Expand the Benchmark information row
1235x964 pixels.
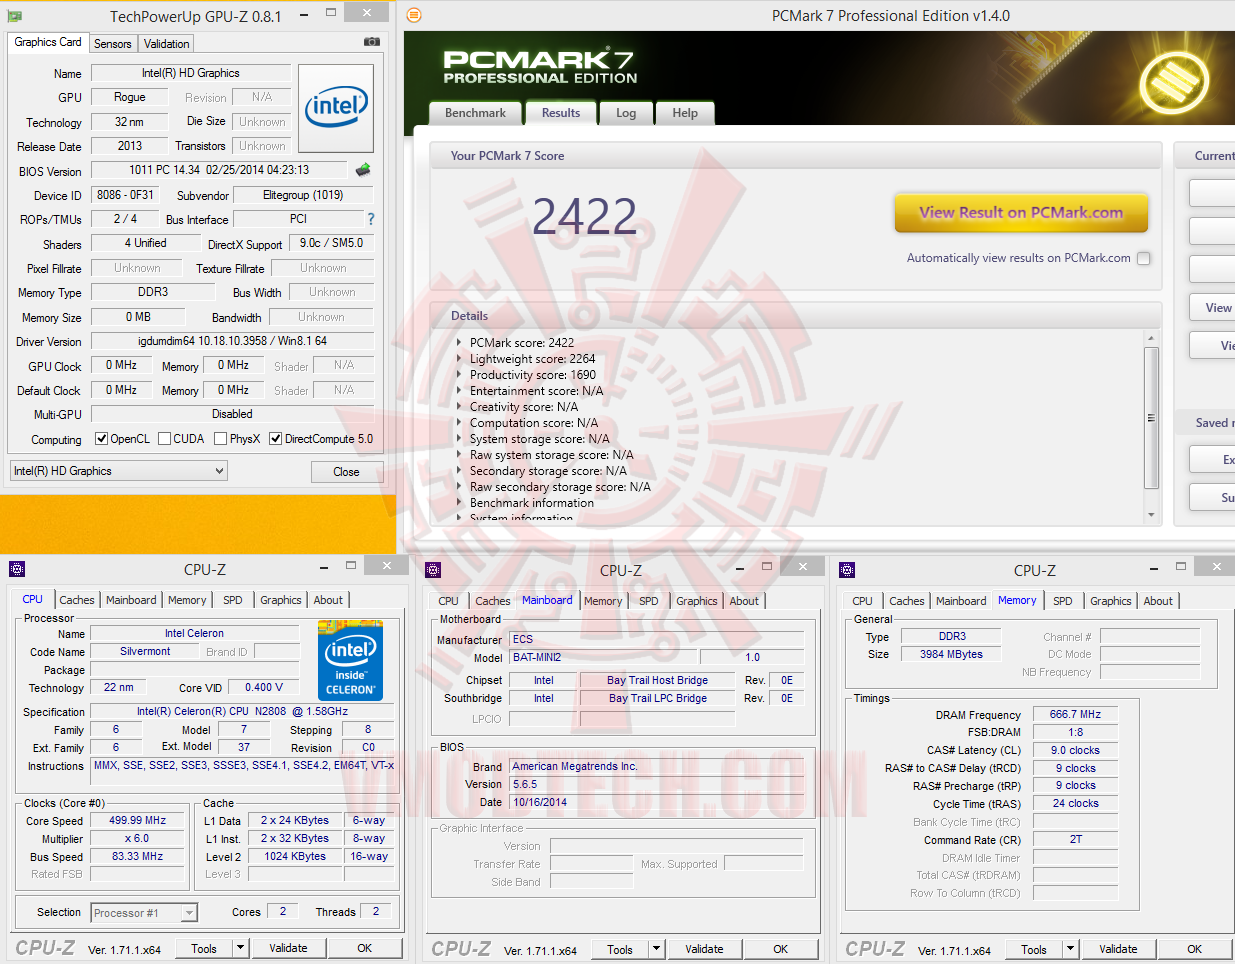point(459,502)
